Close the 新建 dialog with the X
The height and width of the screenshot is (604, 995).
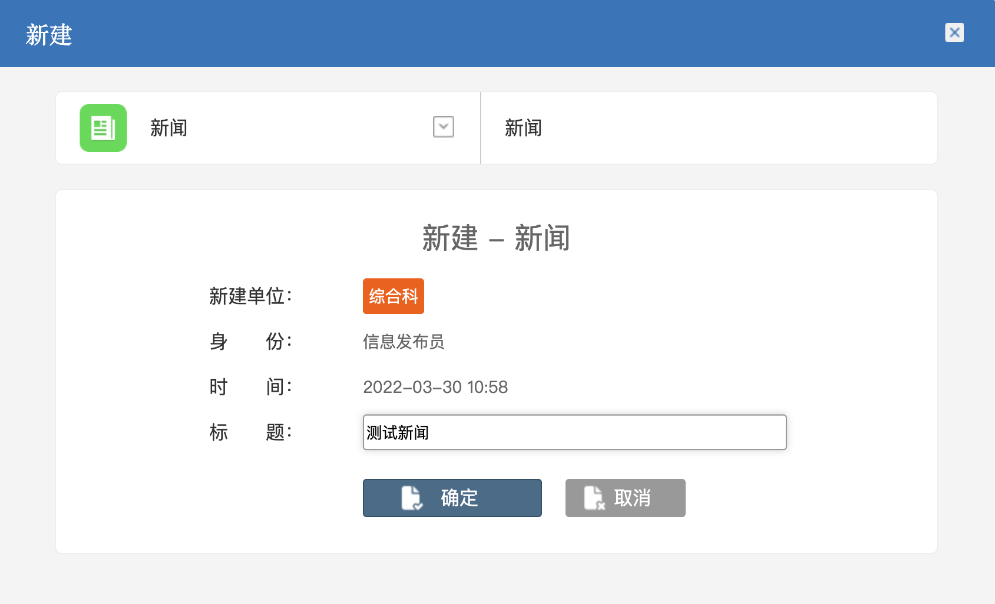coord(954,33)
